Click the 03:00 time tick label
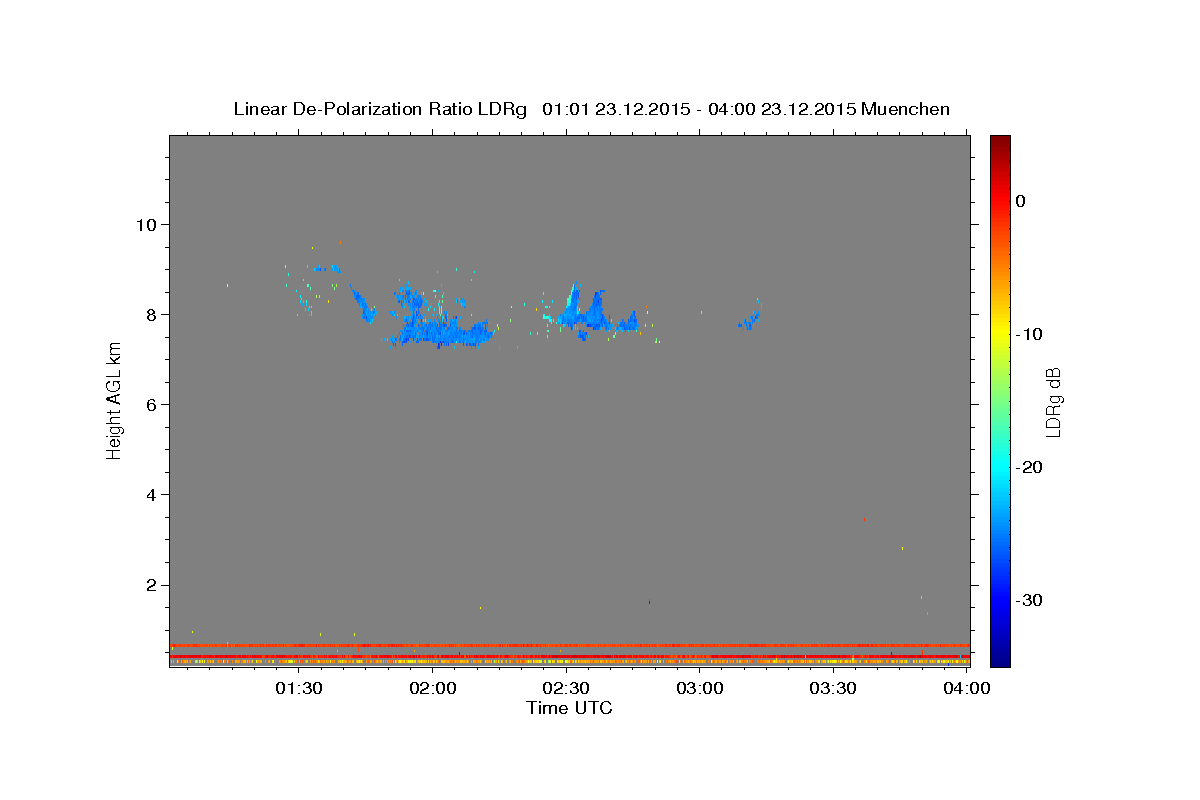The width and height of the screenshot is (1200, 800). pyautogui.click(x=700, y=689)
